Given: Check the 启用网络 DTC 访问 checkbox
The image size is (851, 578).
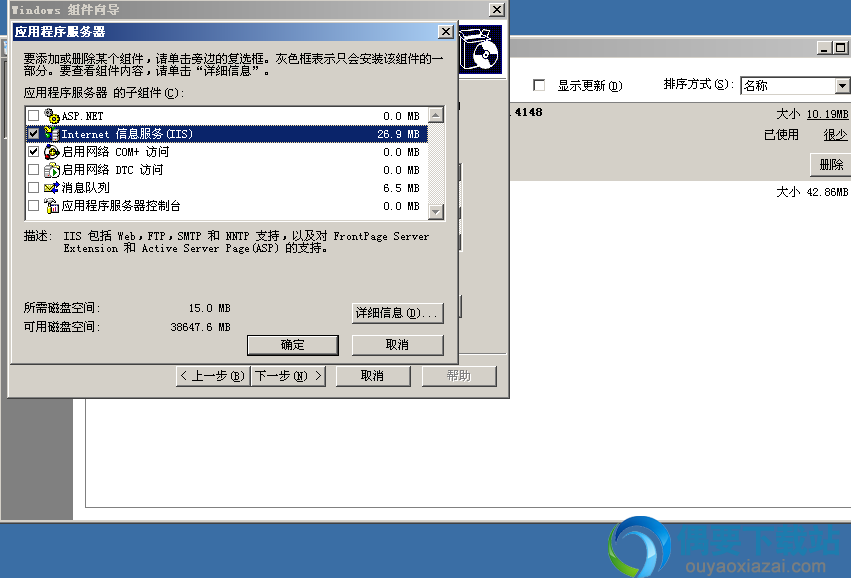Looking at the screenshot, I should click(x=34, y=170).
